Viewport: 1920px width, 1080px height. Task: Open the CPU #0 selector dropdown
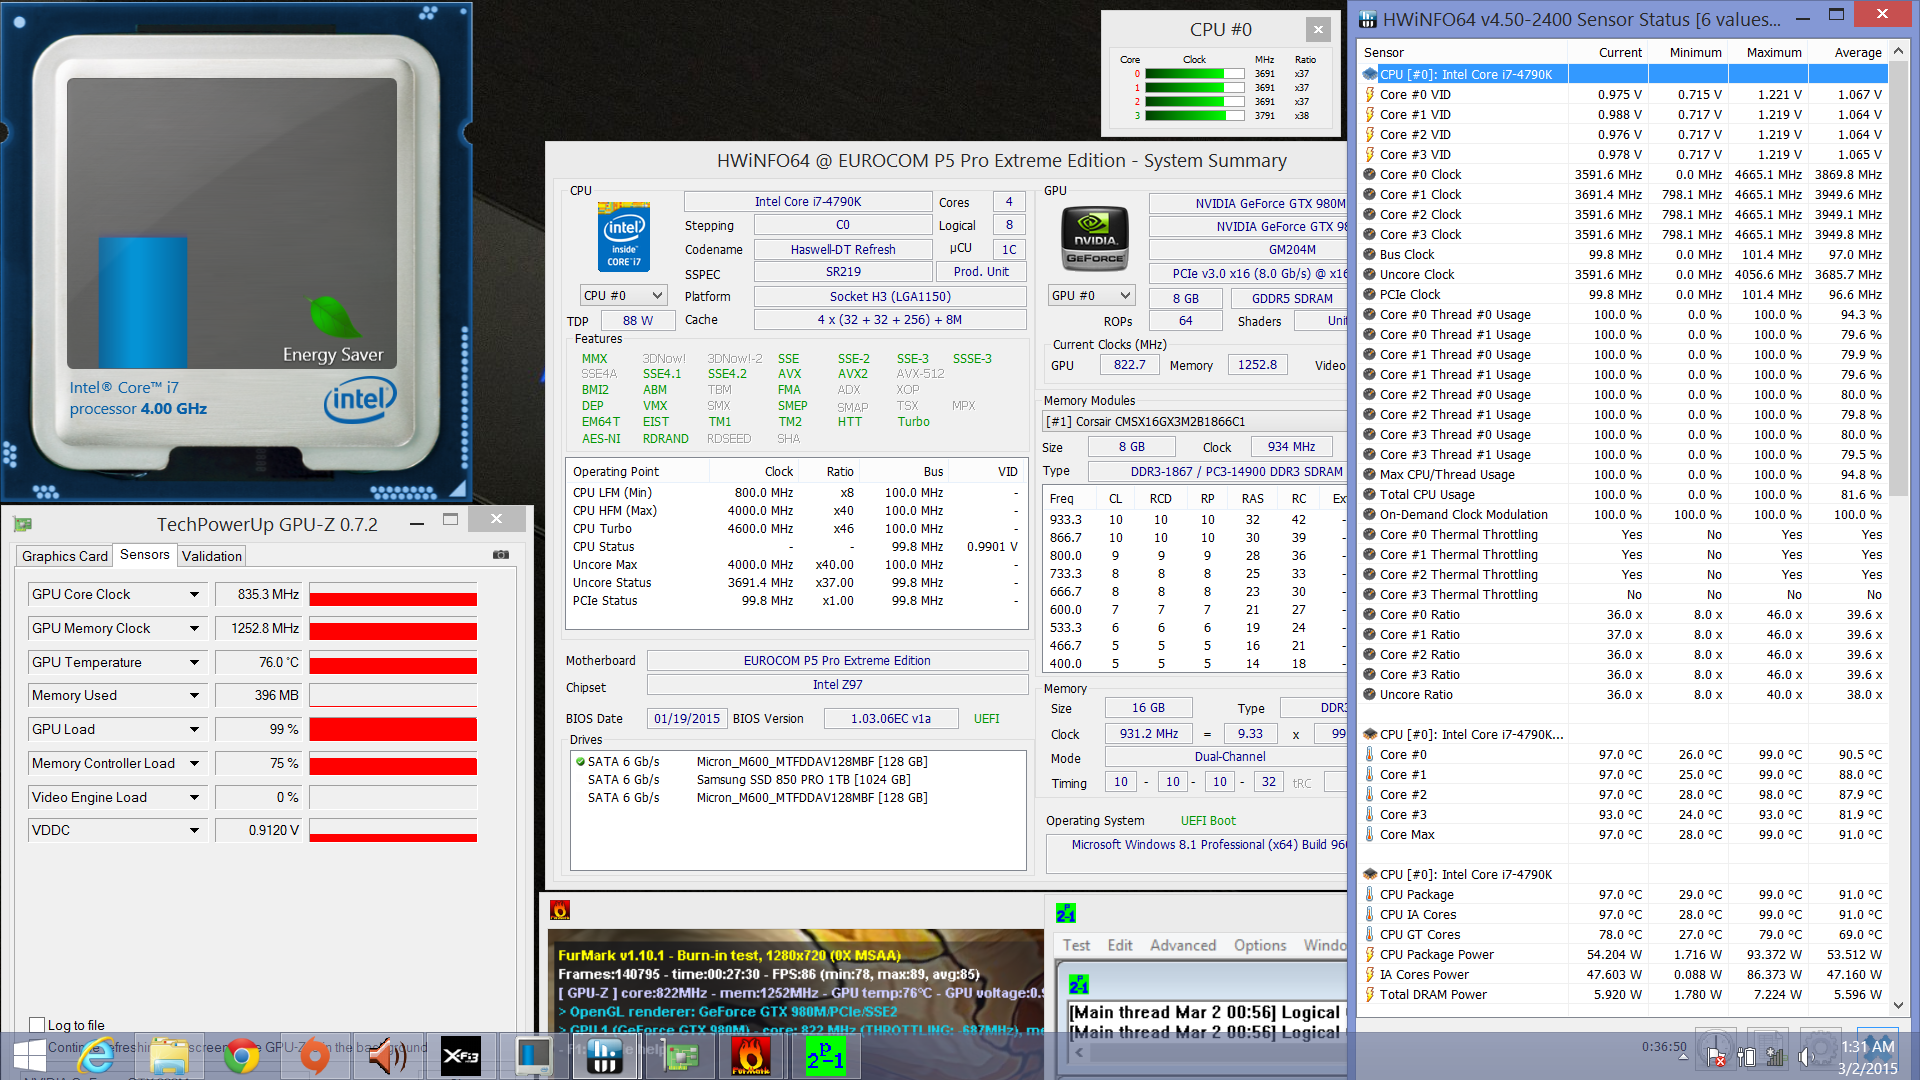pos(623,296)
